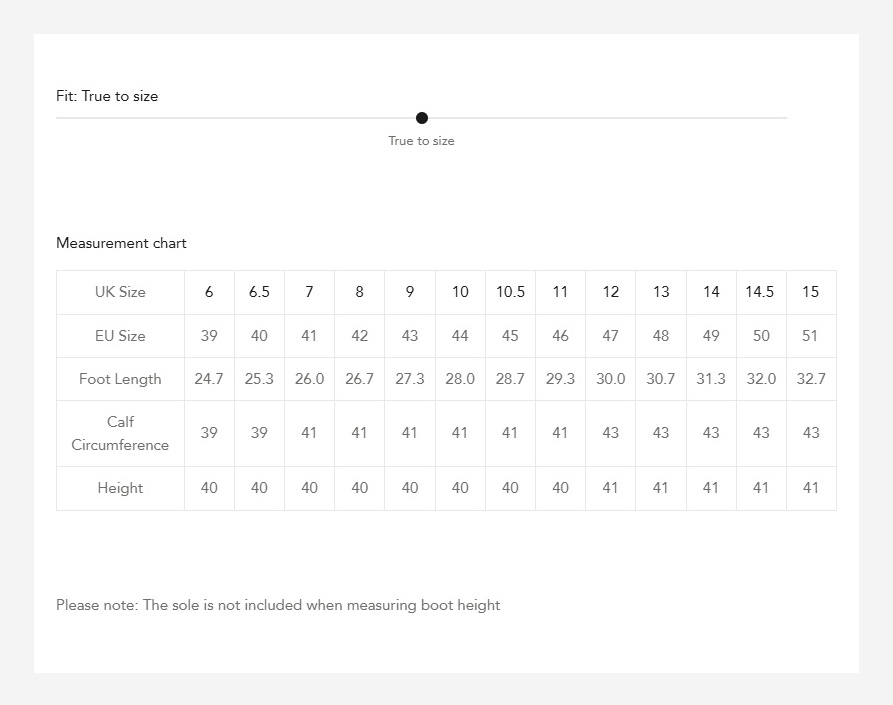Click UK size 10.5 cell
This screenshot has width=893, height=705.
pyautogui.click(x=510, y=292)
